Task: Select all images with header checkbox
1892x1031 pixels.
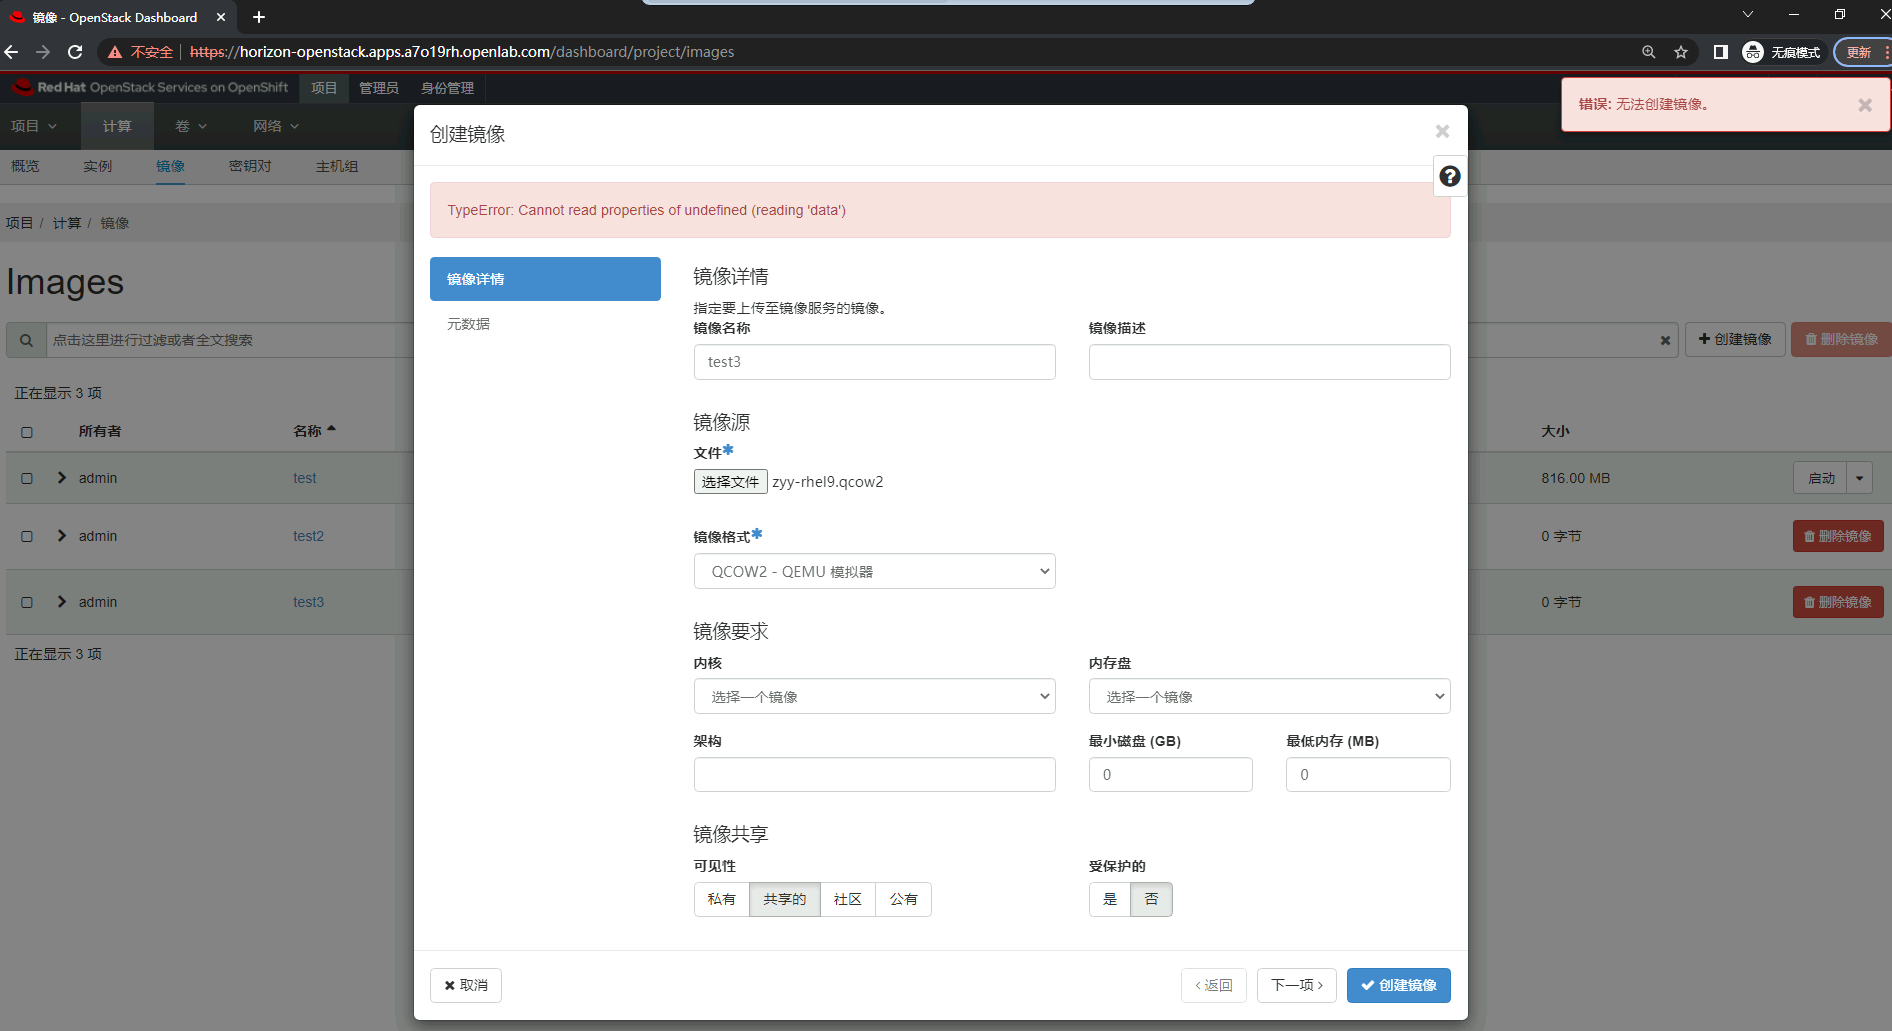Action: tap(27, 432)
